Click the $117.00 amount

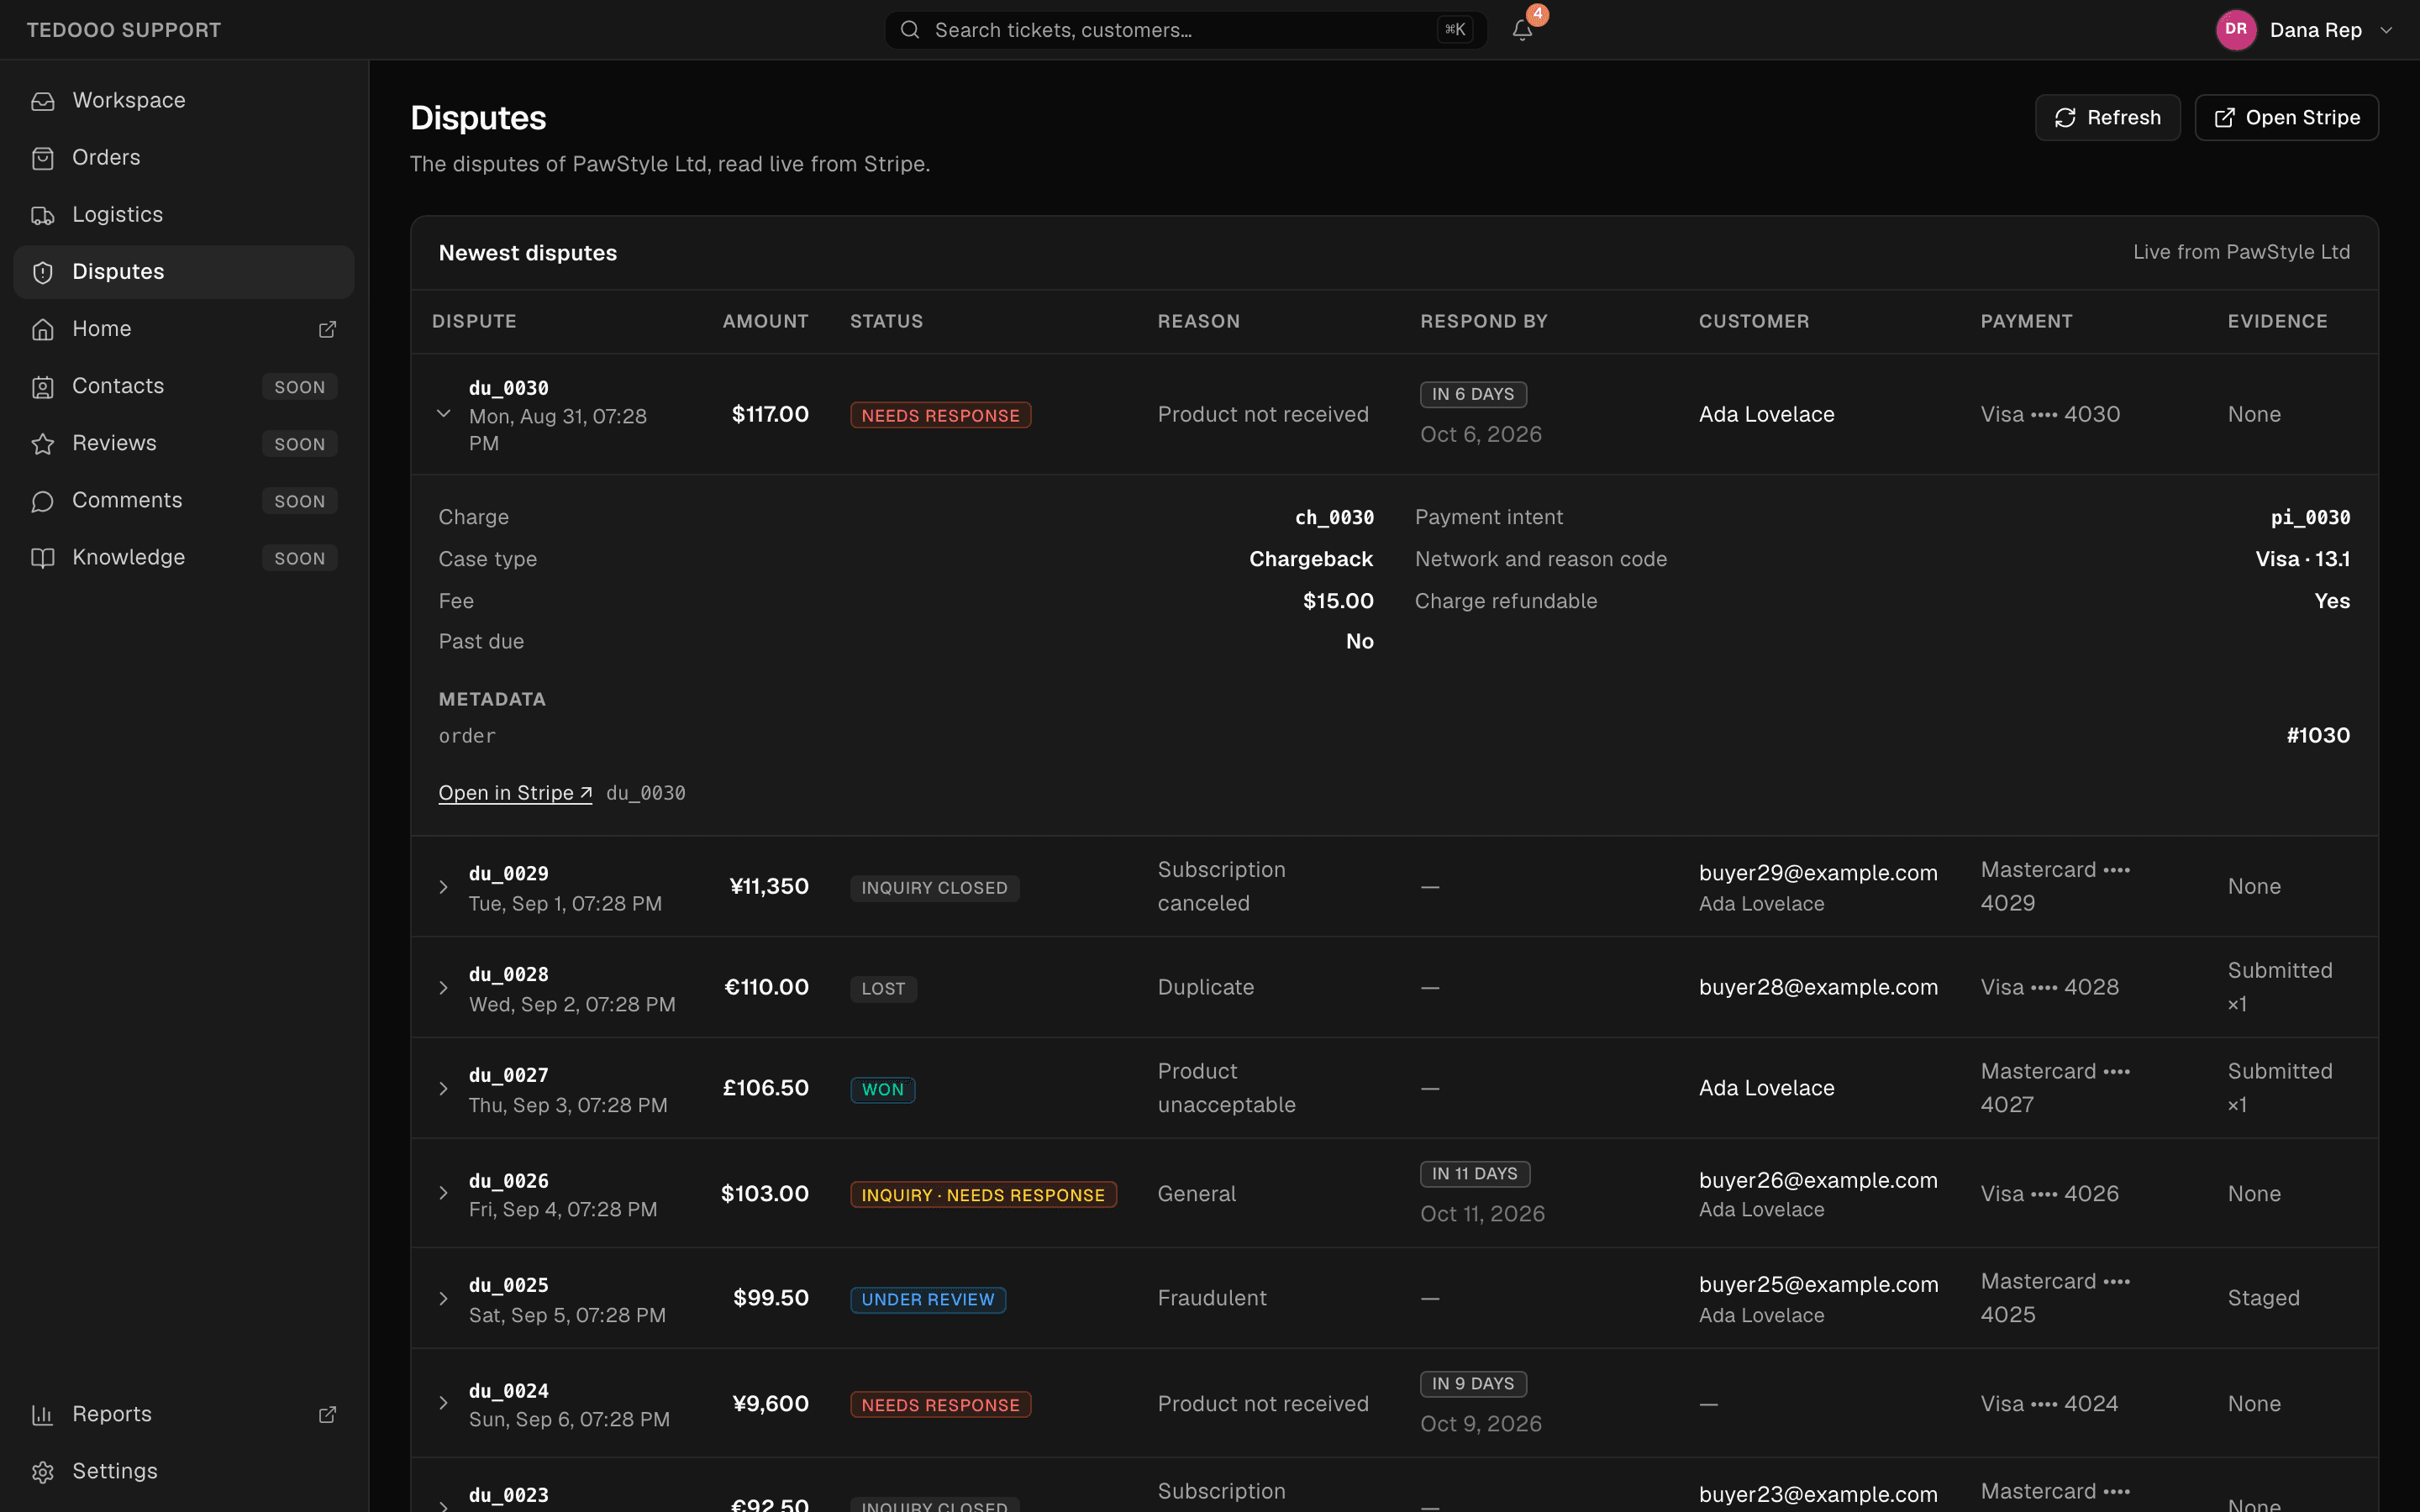pos(770,414)
